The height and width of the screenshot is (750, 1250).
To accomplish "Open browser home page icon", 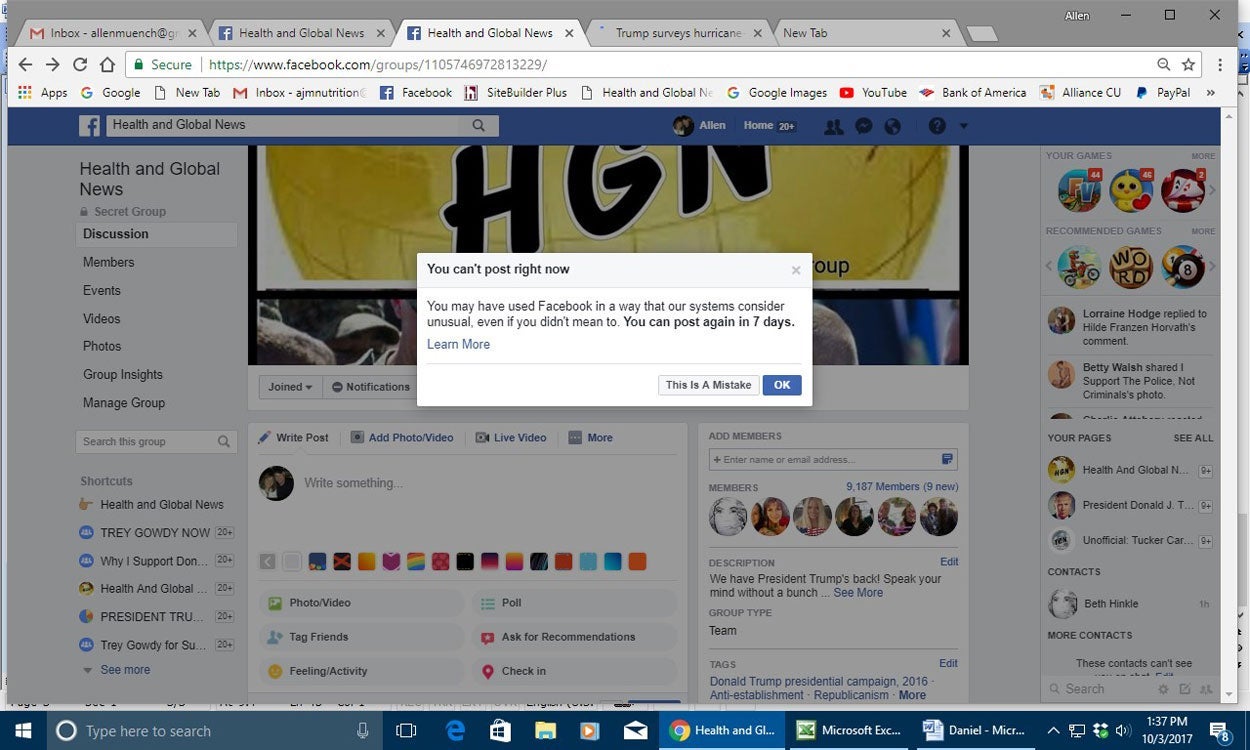I will pos(107,64).
